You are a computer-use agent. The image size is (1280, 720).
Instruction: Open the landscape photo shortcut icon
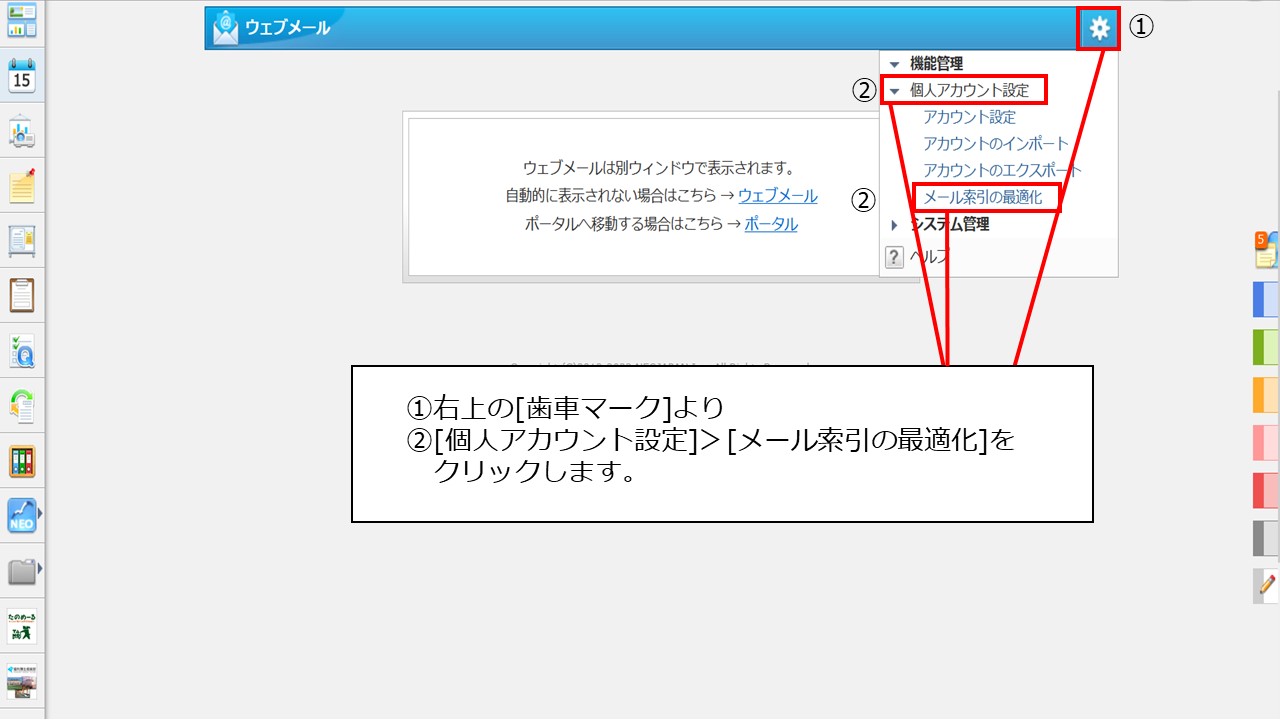coord(22,681)
